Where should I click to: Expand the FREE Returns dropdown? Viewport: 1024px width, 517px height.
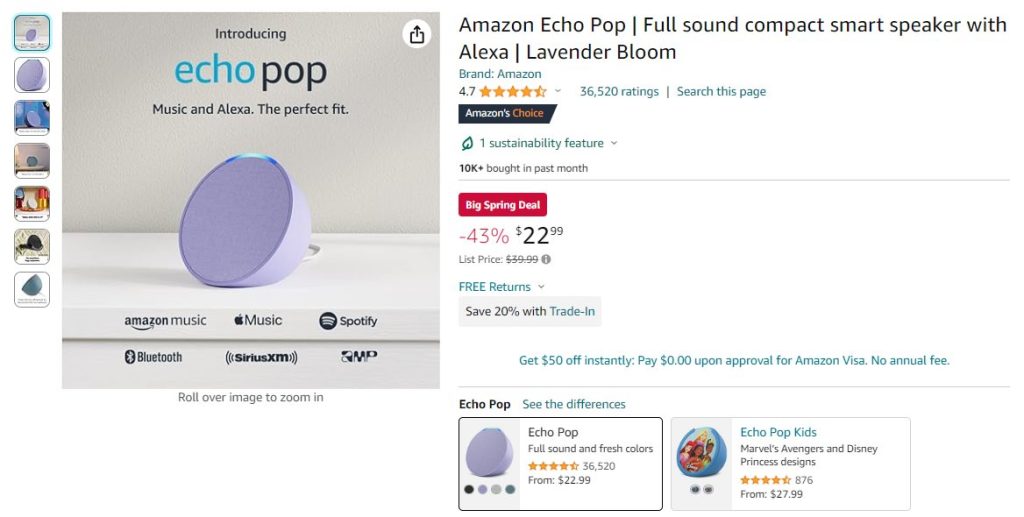click(541, 287)
